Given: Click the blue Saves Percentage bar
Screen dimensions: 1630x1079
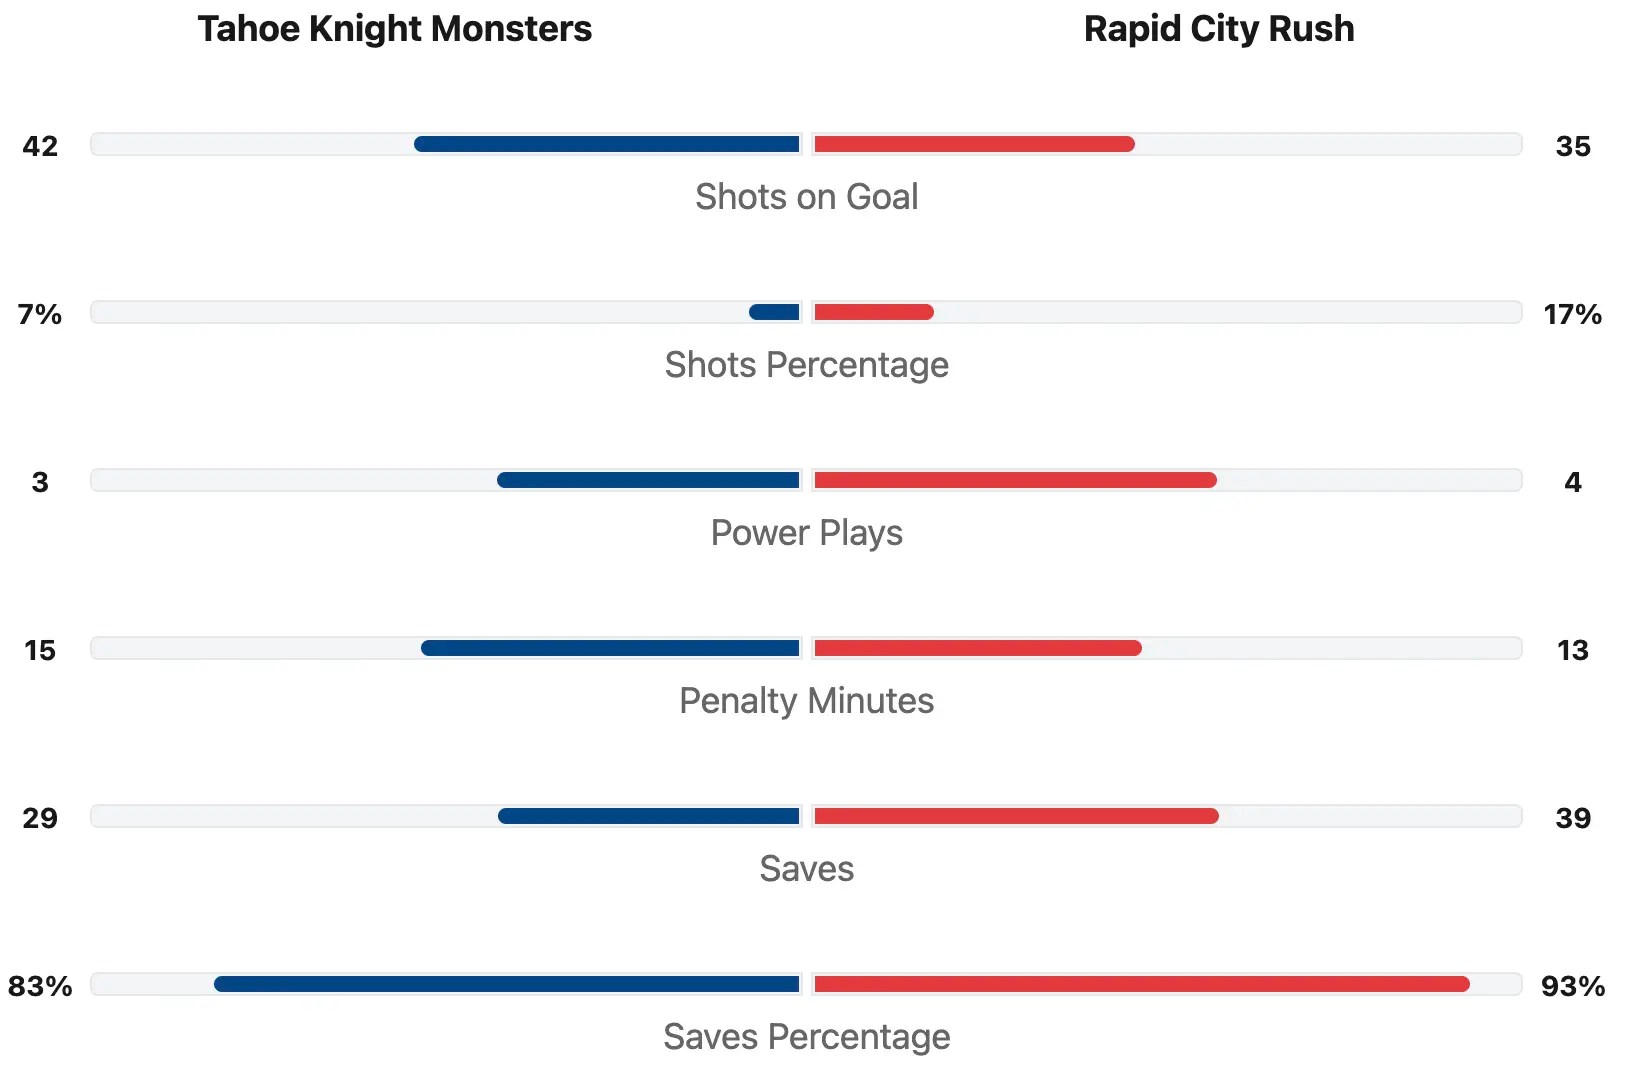Looking at the screenshot, I should pos(507,984).
